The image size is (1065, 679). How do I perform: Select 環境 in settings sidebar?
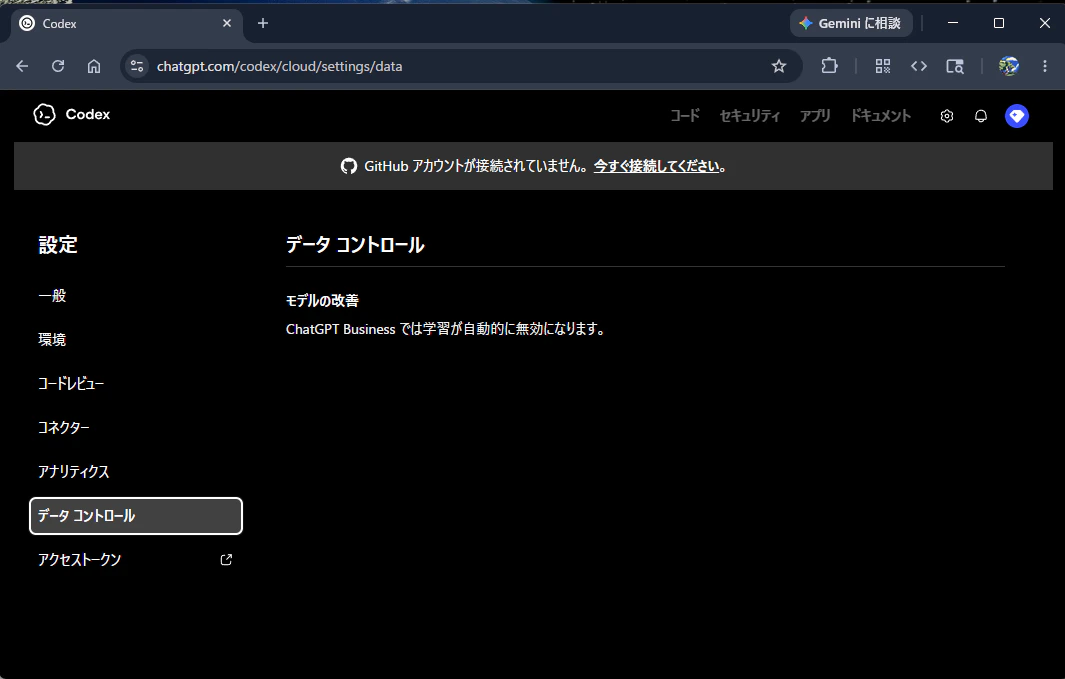click(x=136, y=340)
